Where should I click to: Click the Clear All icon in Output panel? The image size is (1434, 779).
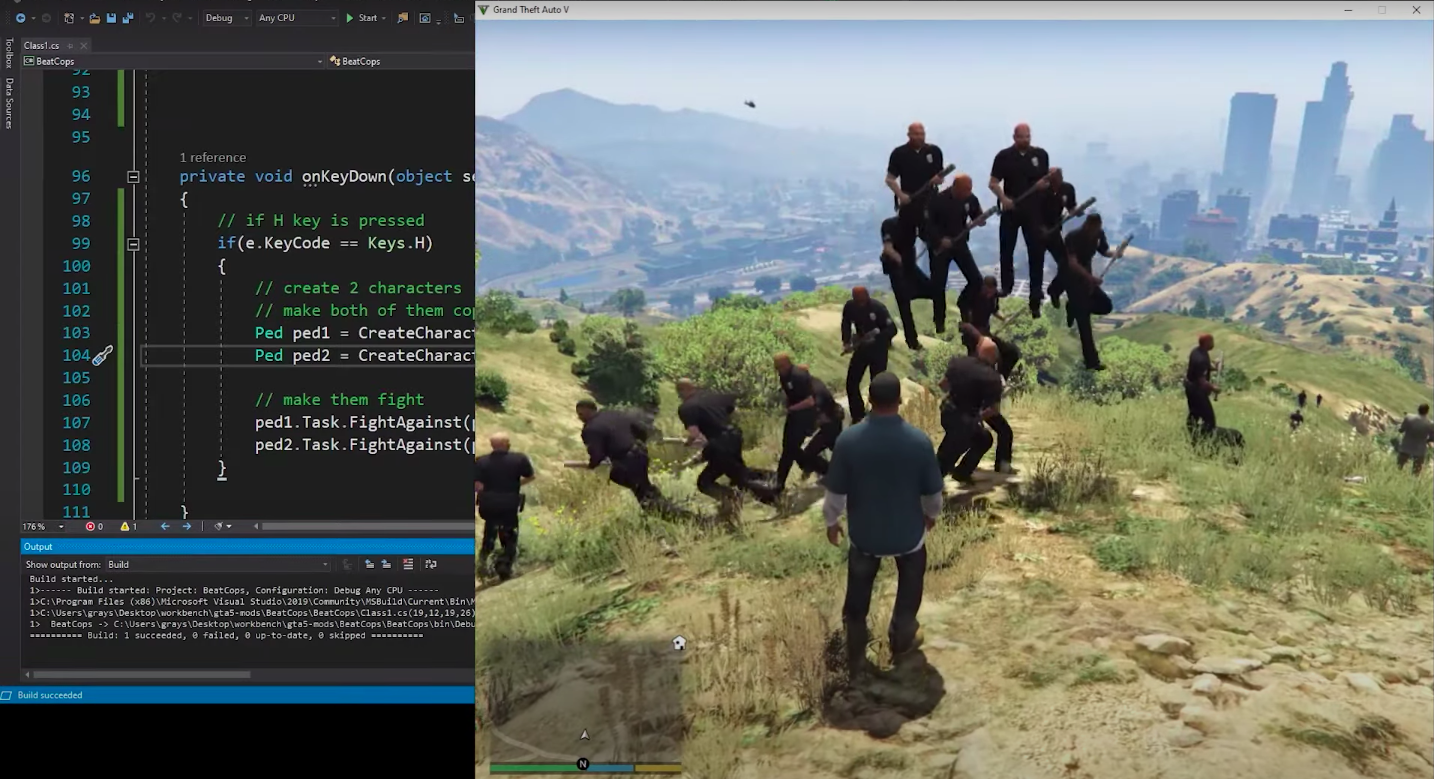tap(408, 564)
